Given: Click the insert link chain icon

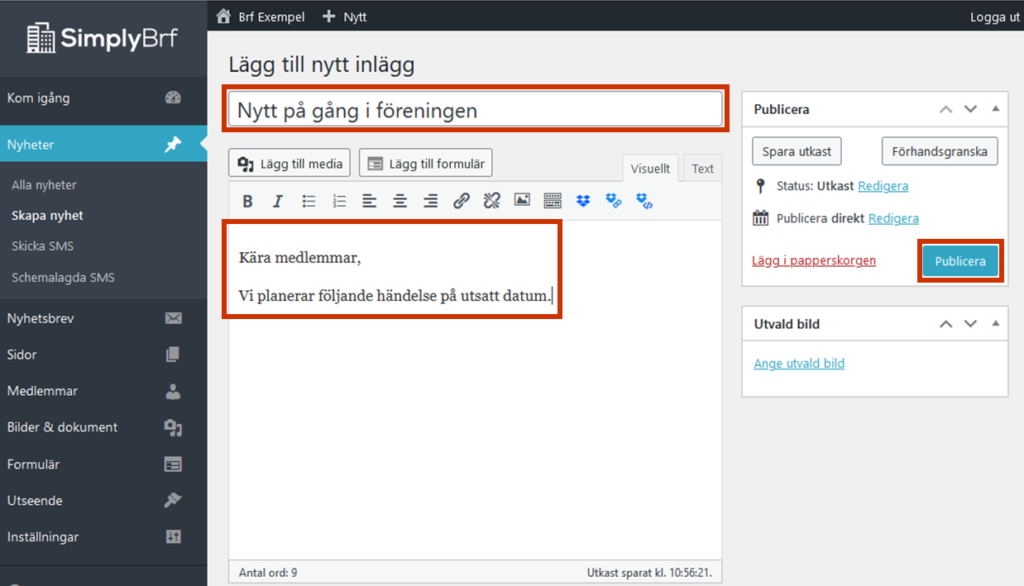Looking at the screenshot, I should coord(461,201).
